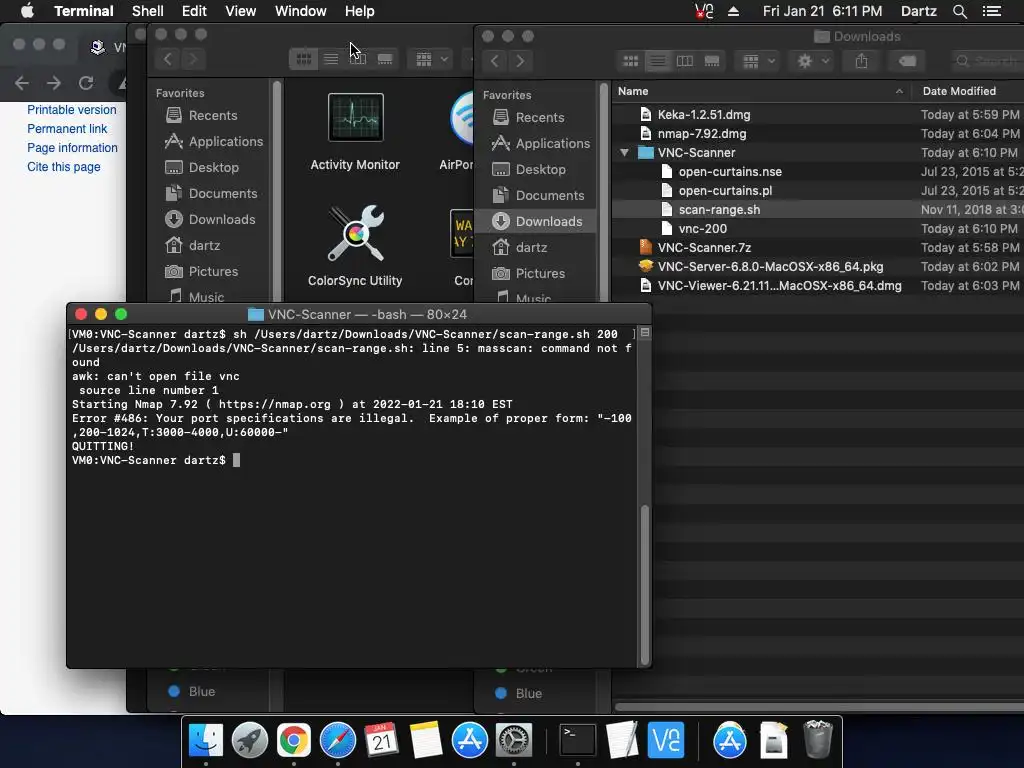Click the Terminal window vertical scrollbar
The image size is (1024, 768).
coord(645,584)
